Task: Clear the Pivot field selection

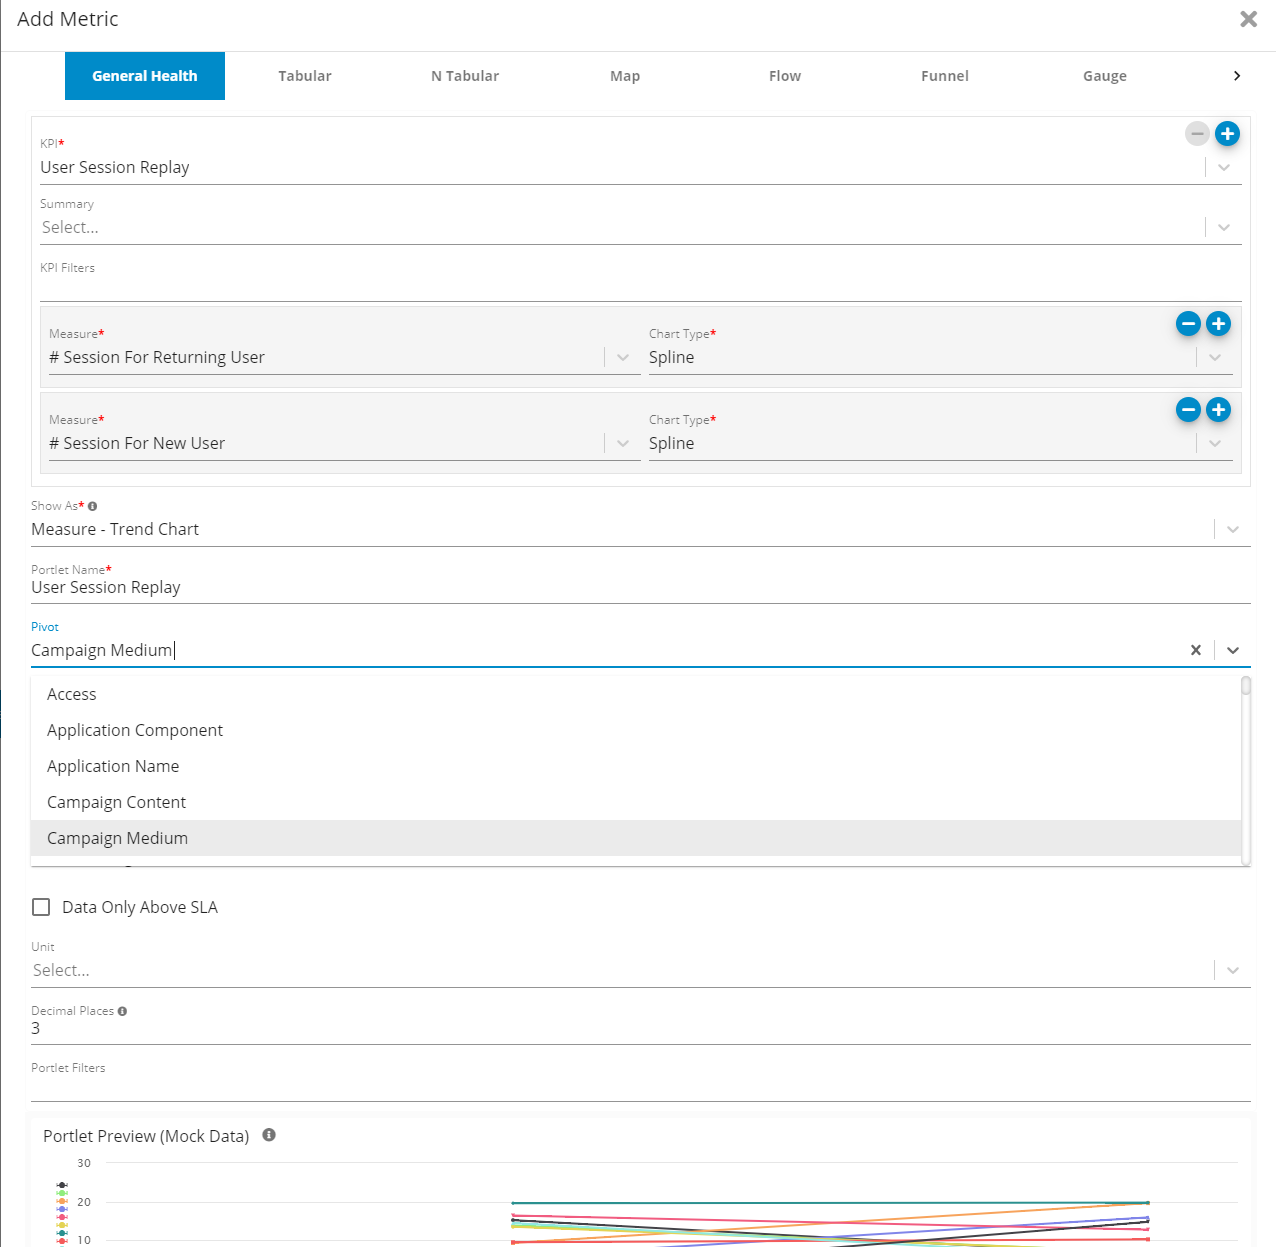Action: coord(1195,650)
